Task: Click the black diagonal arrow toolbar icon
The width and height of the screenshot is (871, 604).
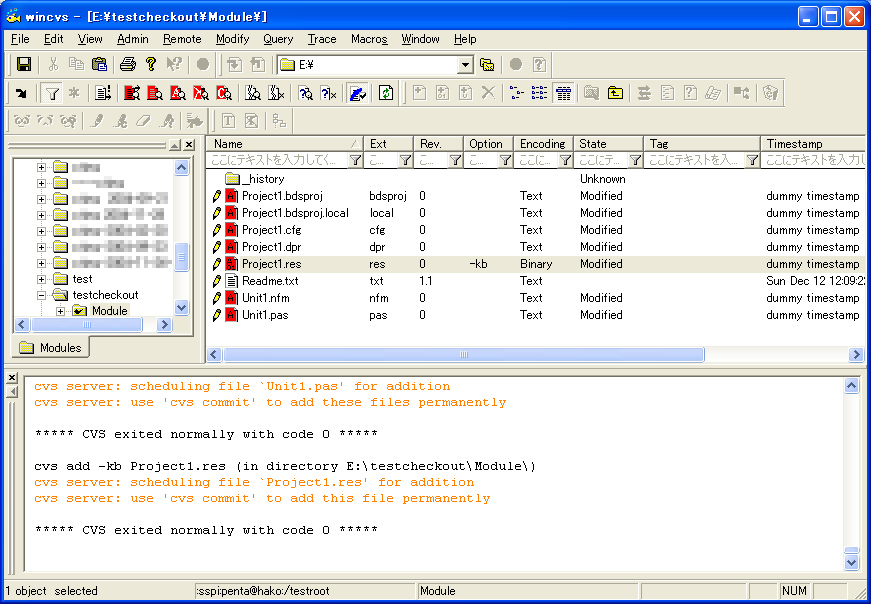Action: click(21, 93)
